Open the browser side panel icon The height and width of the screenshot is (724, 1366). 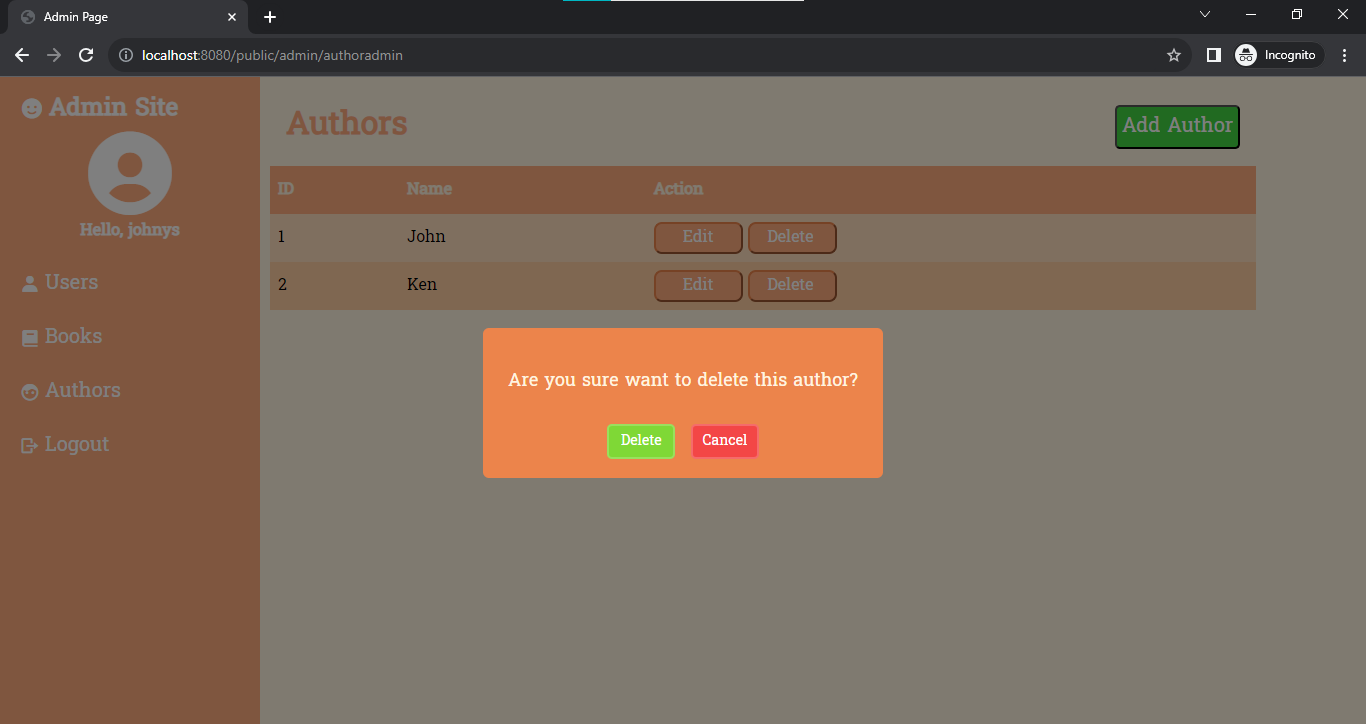pos(1213,55)
